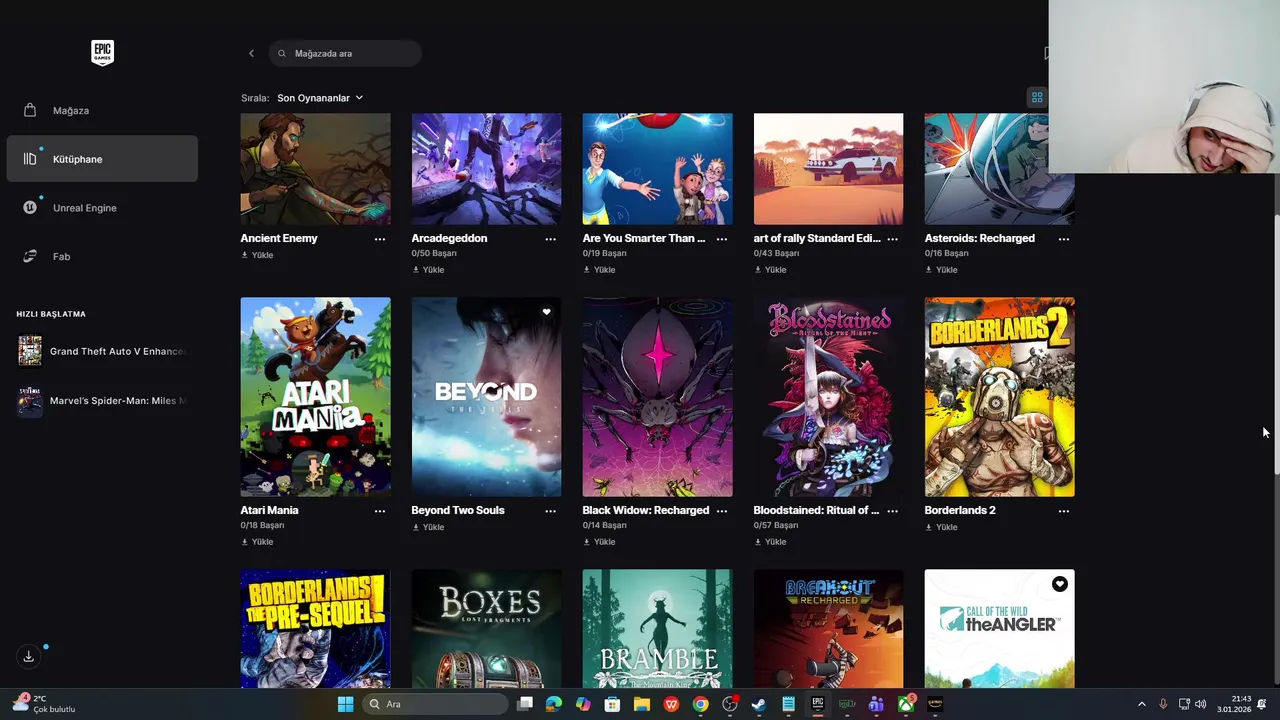Screen dimensions: 1280x720
Task: Open Steam from the taskbar
Action: 759,704
